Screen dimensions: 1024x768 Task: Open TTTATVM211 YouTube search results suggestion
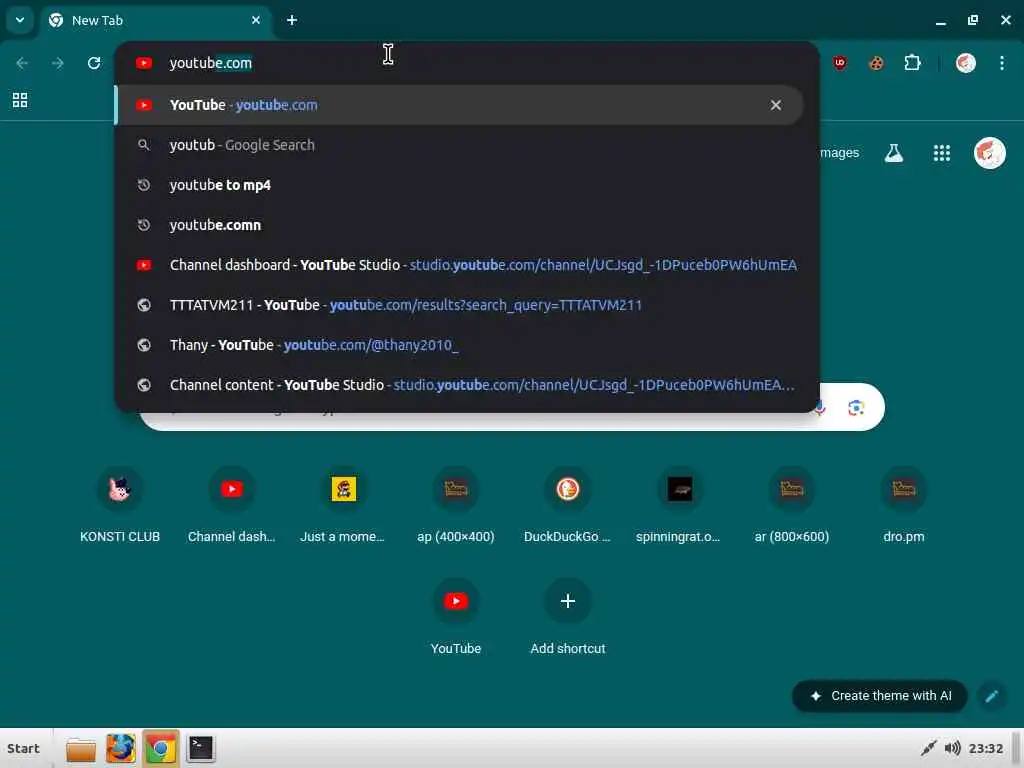[466, 305]
